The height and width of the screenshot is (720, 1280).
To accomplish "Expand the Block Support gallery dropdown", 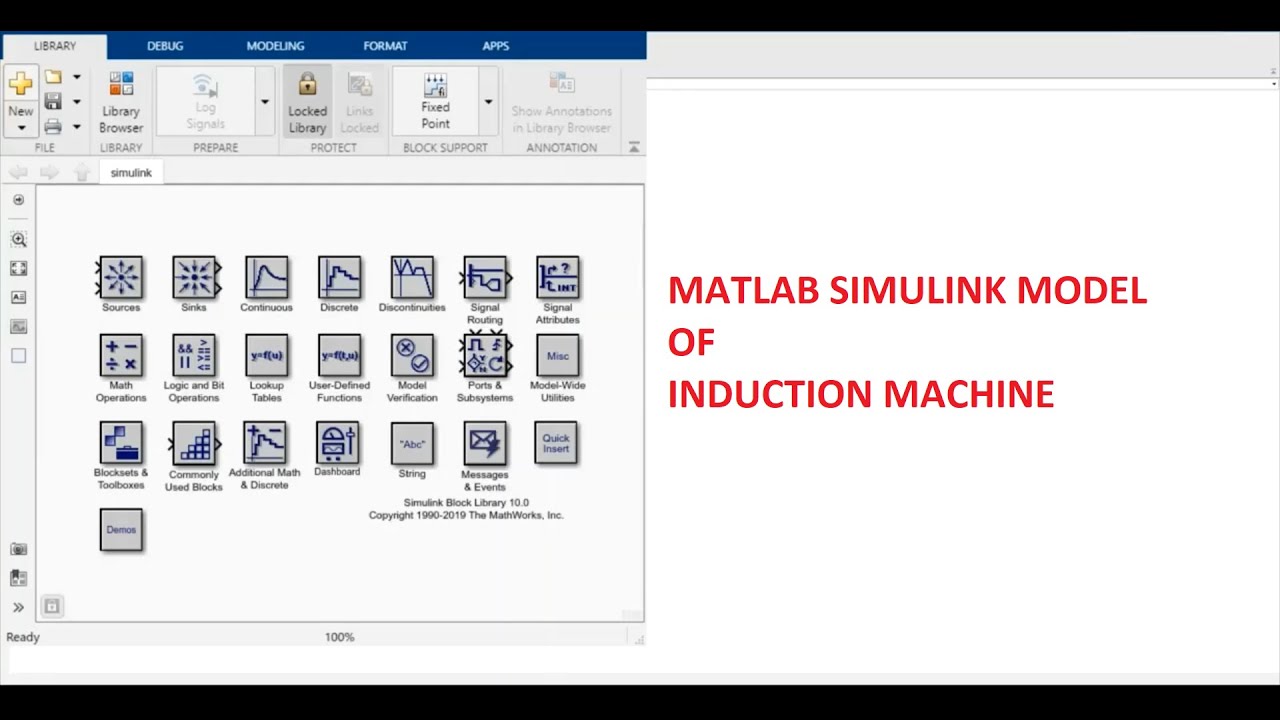I will tap(488, 102).
